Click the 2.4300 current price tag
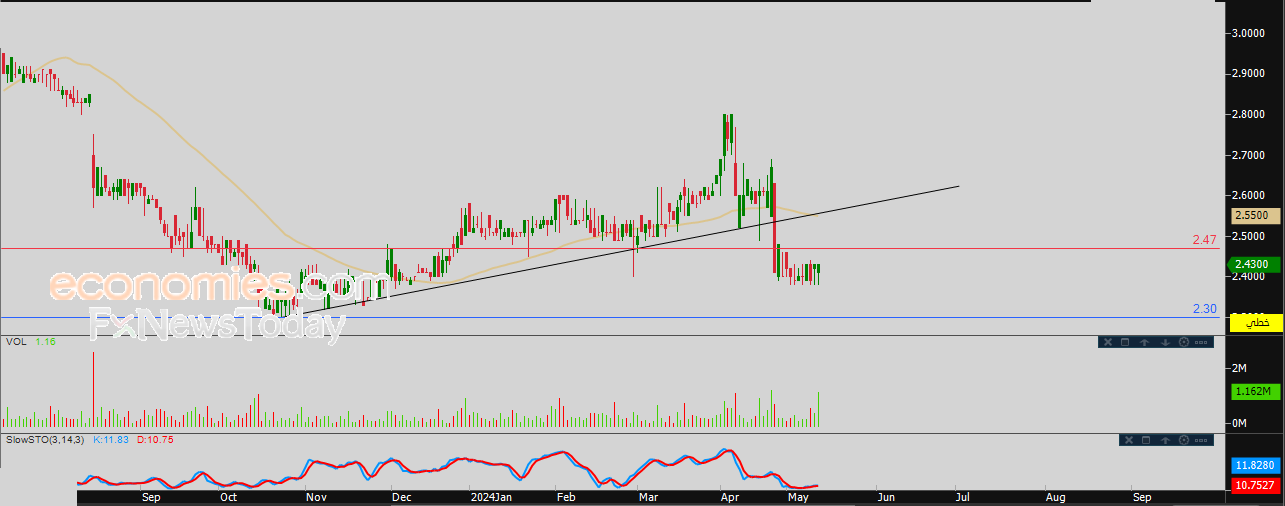The height and width of the screenshot is (506, 1285). [1254, 264]
